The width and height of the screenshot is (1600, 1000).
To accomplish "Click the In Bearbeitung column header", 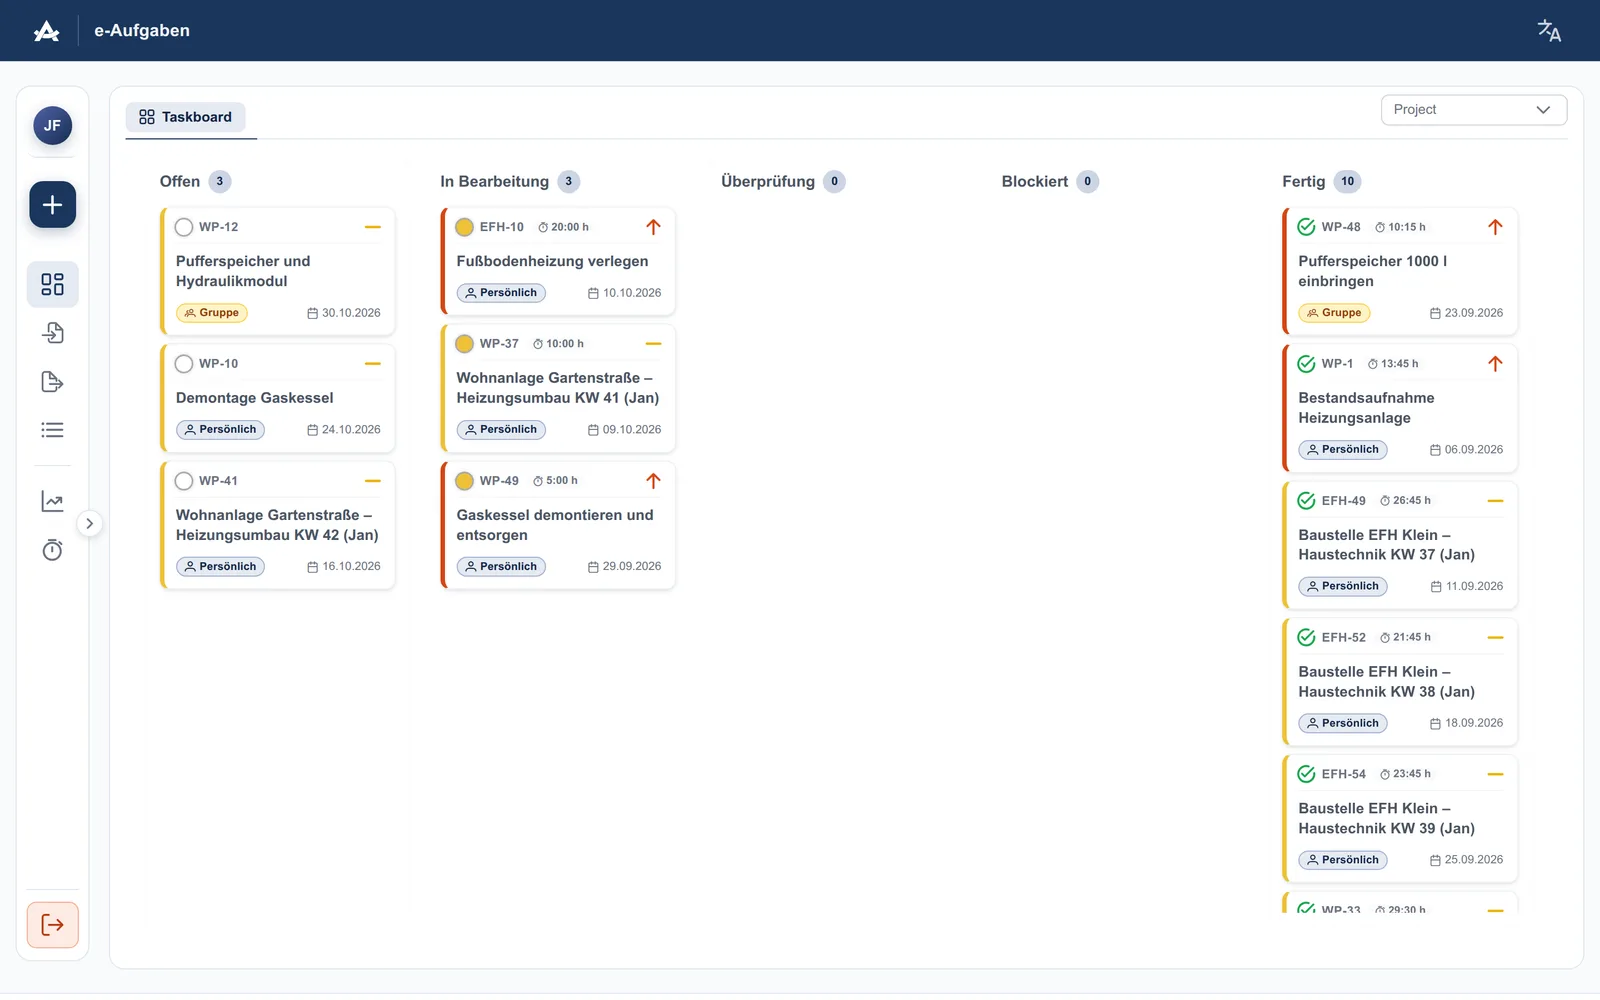I will pos(494,181).
